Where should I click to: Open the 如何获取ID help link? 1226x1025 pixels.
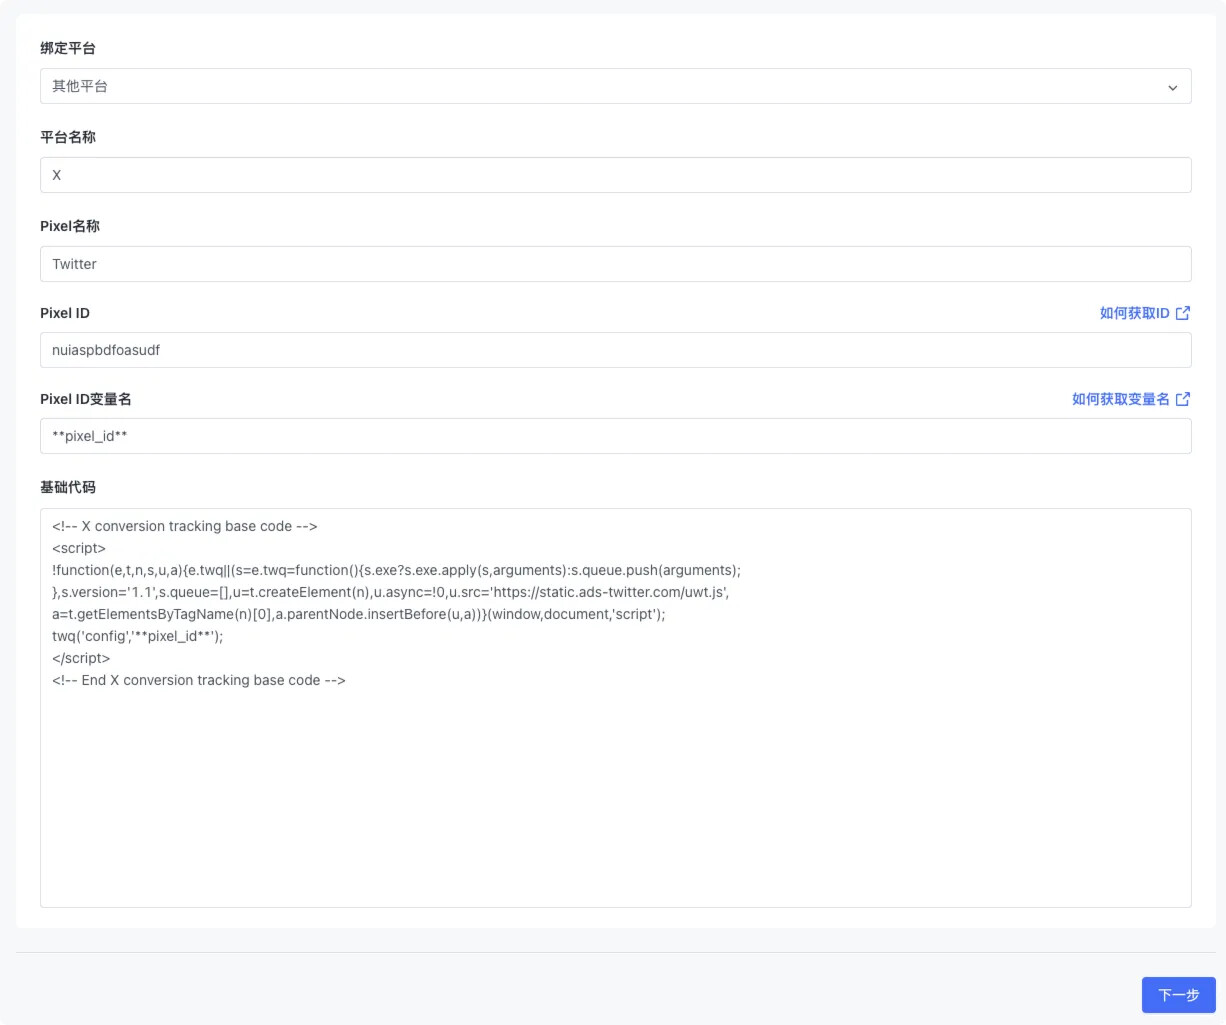(1134, 313)
